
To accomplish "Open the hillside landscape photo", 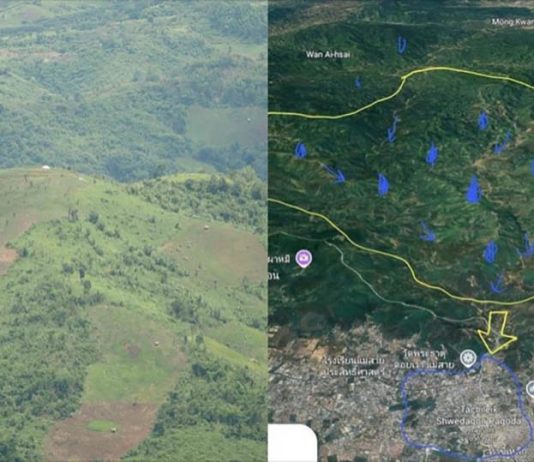I will [134, 231].
